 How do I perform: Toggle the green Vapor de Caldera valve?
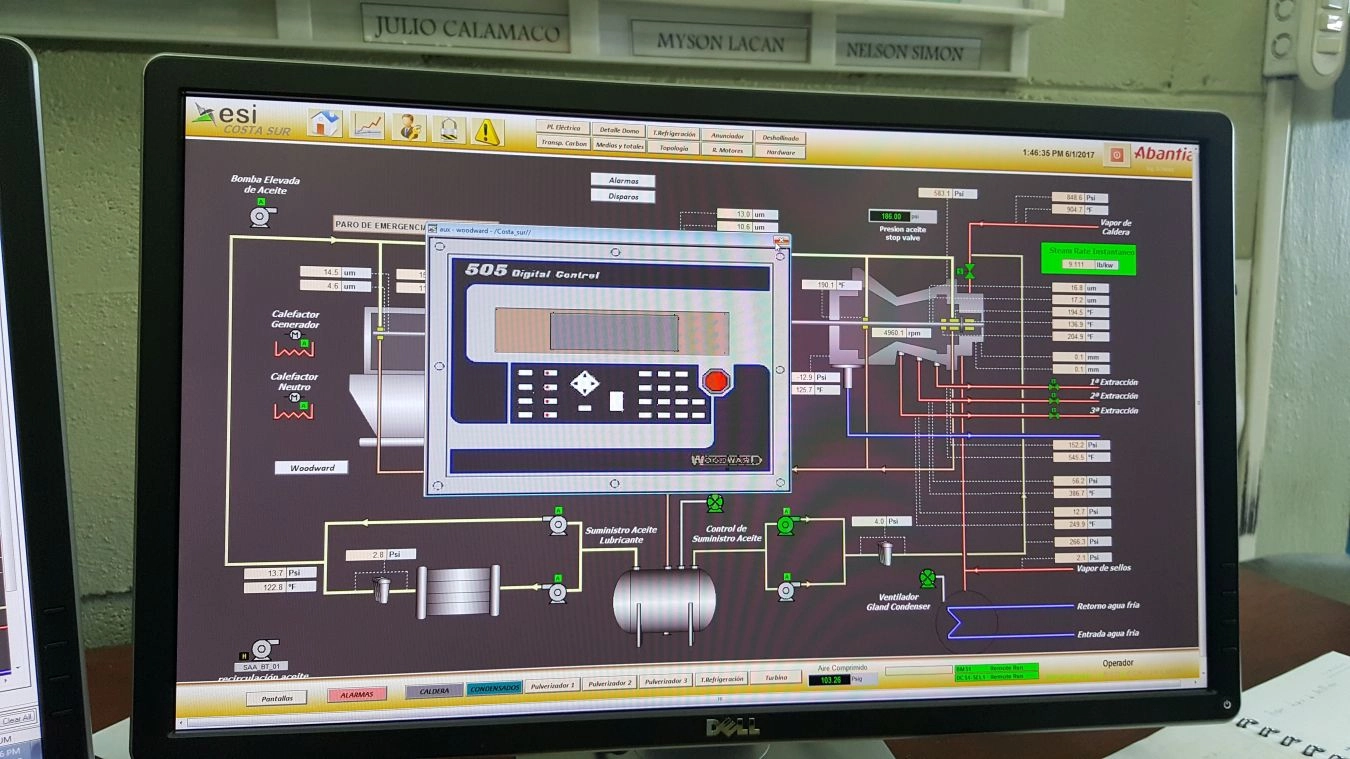point(968,271)
